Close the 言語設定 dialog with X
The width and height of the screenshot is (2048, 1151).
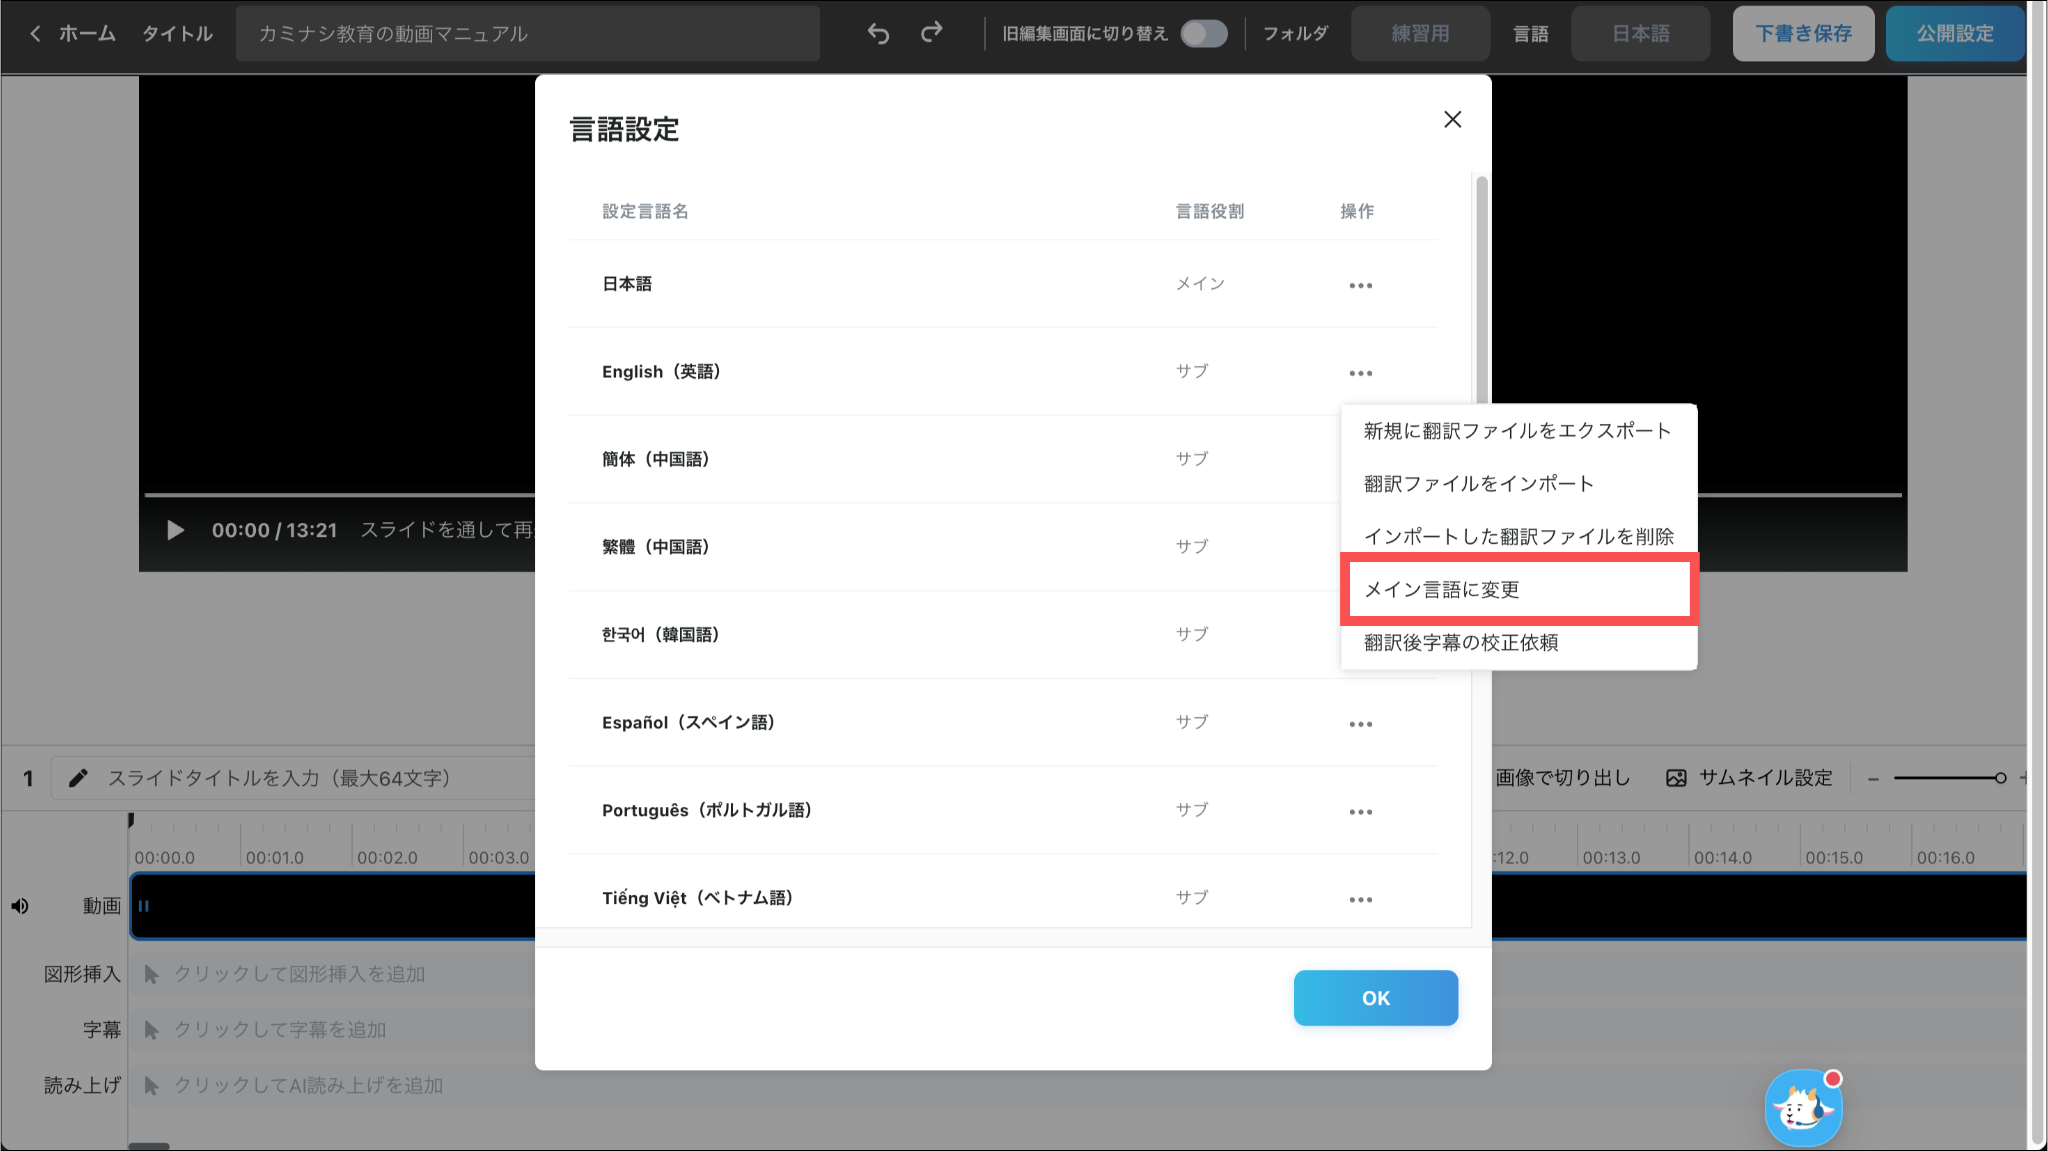point(1452,120)
